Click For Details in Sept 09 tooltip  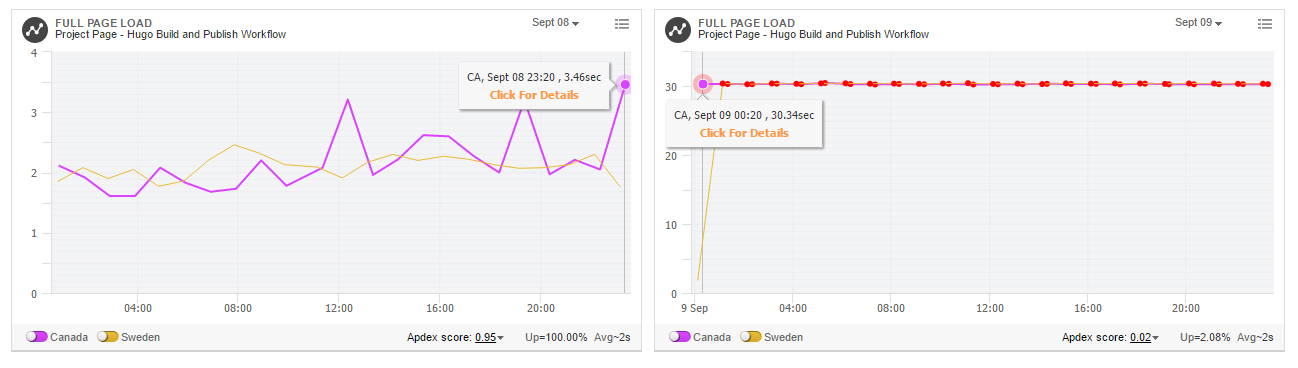point(744,133)
